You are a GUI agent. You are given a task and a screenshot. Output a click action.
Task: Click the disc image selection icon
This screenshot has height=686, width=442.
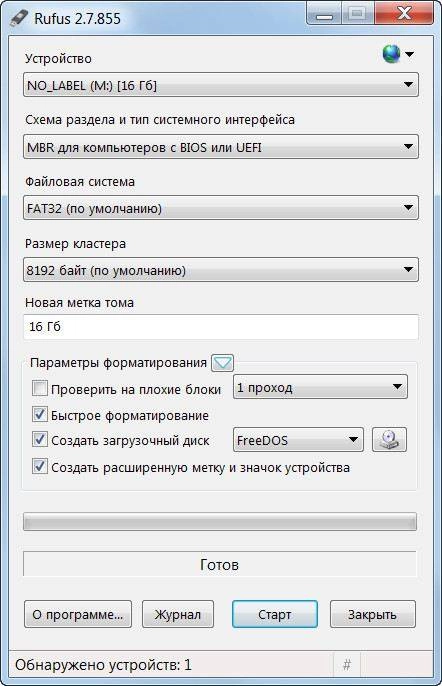(389, 439)
